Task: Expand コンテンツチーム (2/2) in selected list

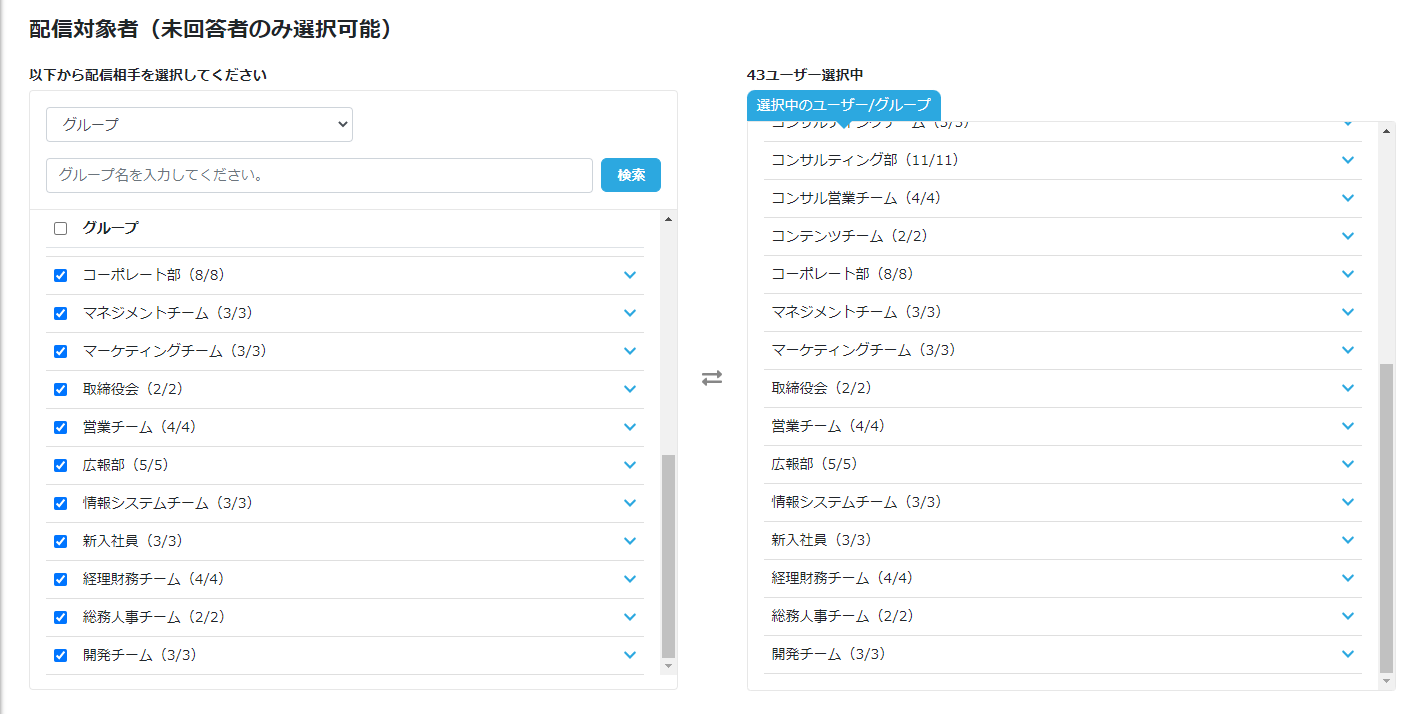Action: (1348, 236)
